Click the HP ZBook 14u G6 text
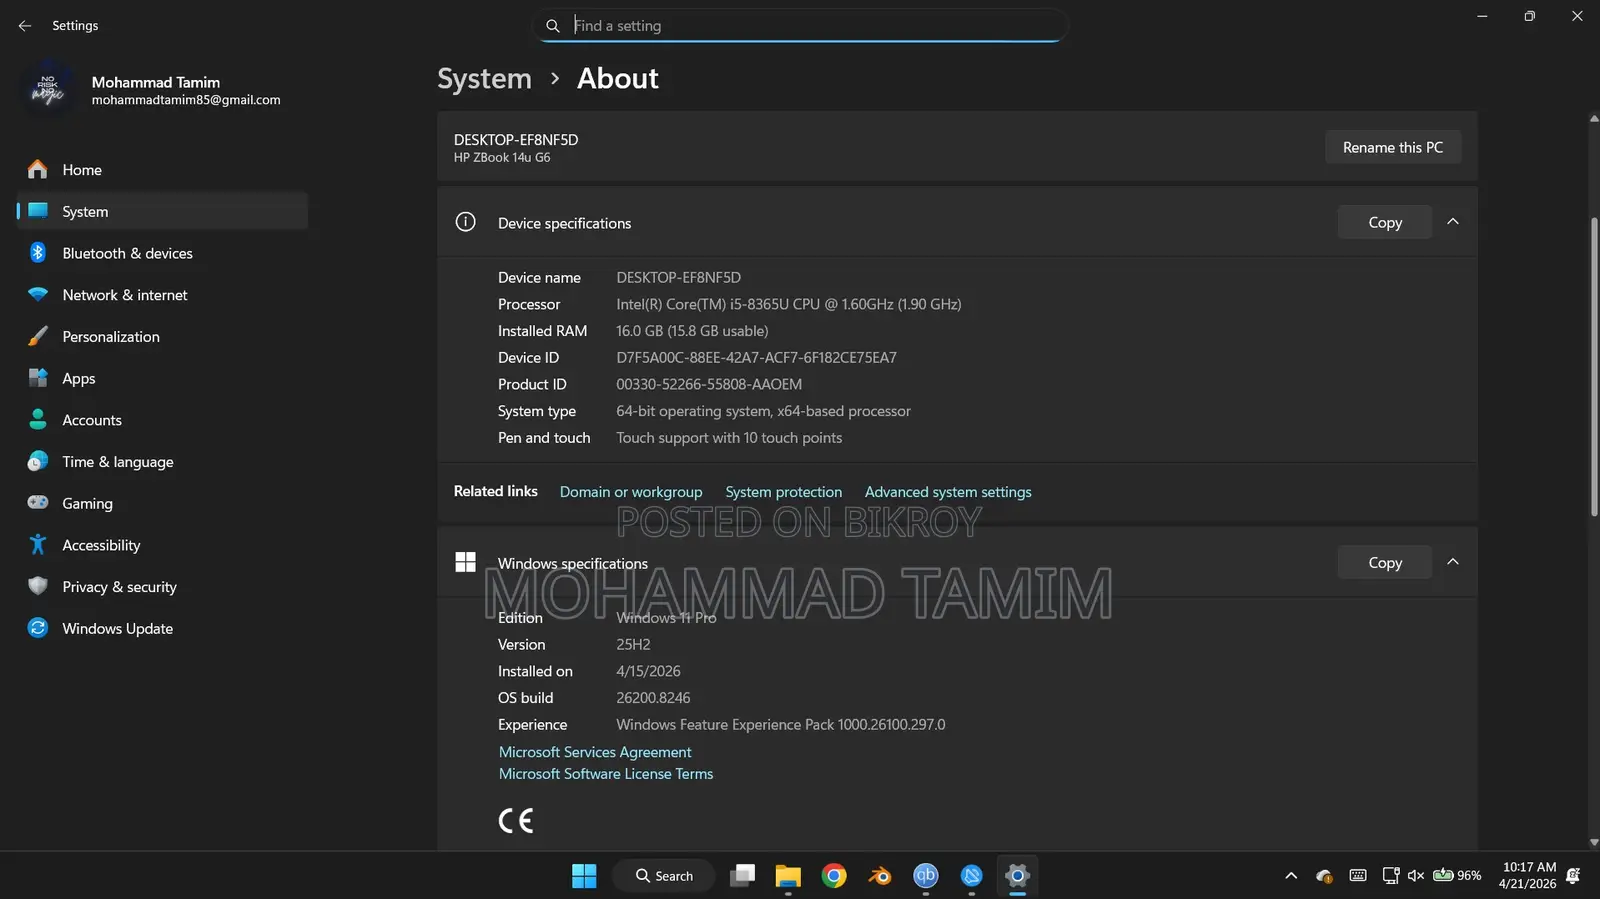The height and width of the screenshot is (899, 1600). pos(502,158)
